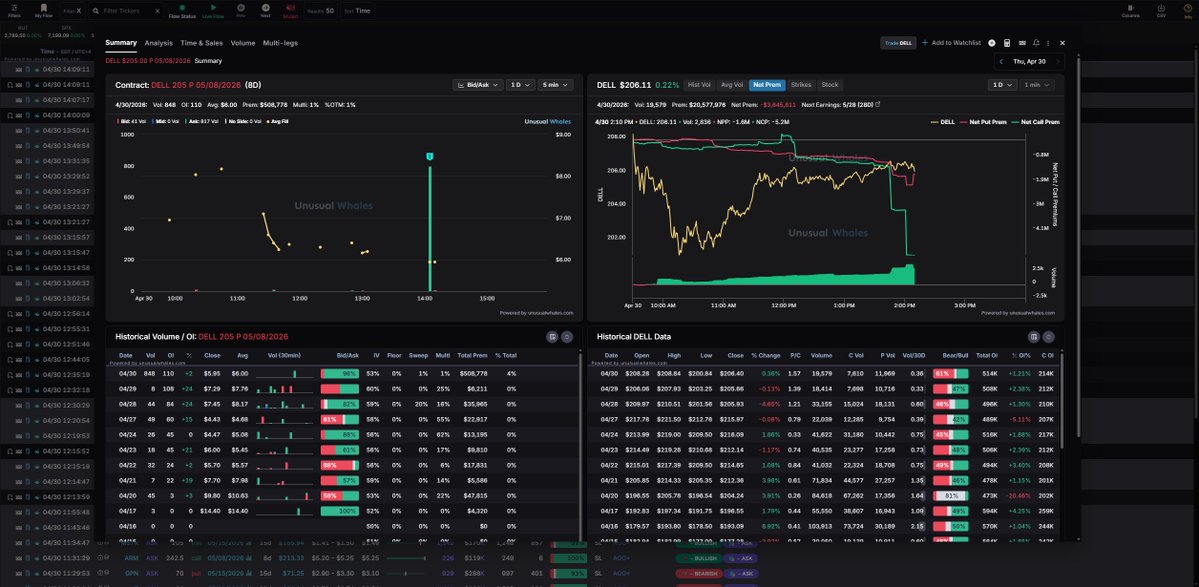The width and height of the screenshot is (1199, 587).
Task: Click Add to Watchlist
Action: coord(951,43)
